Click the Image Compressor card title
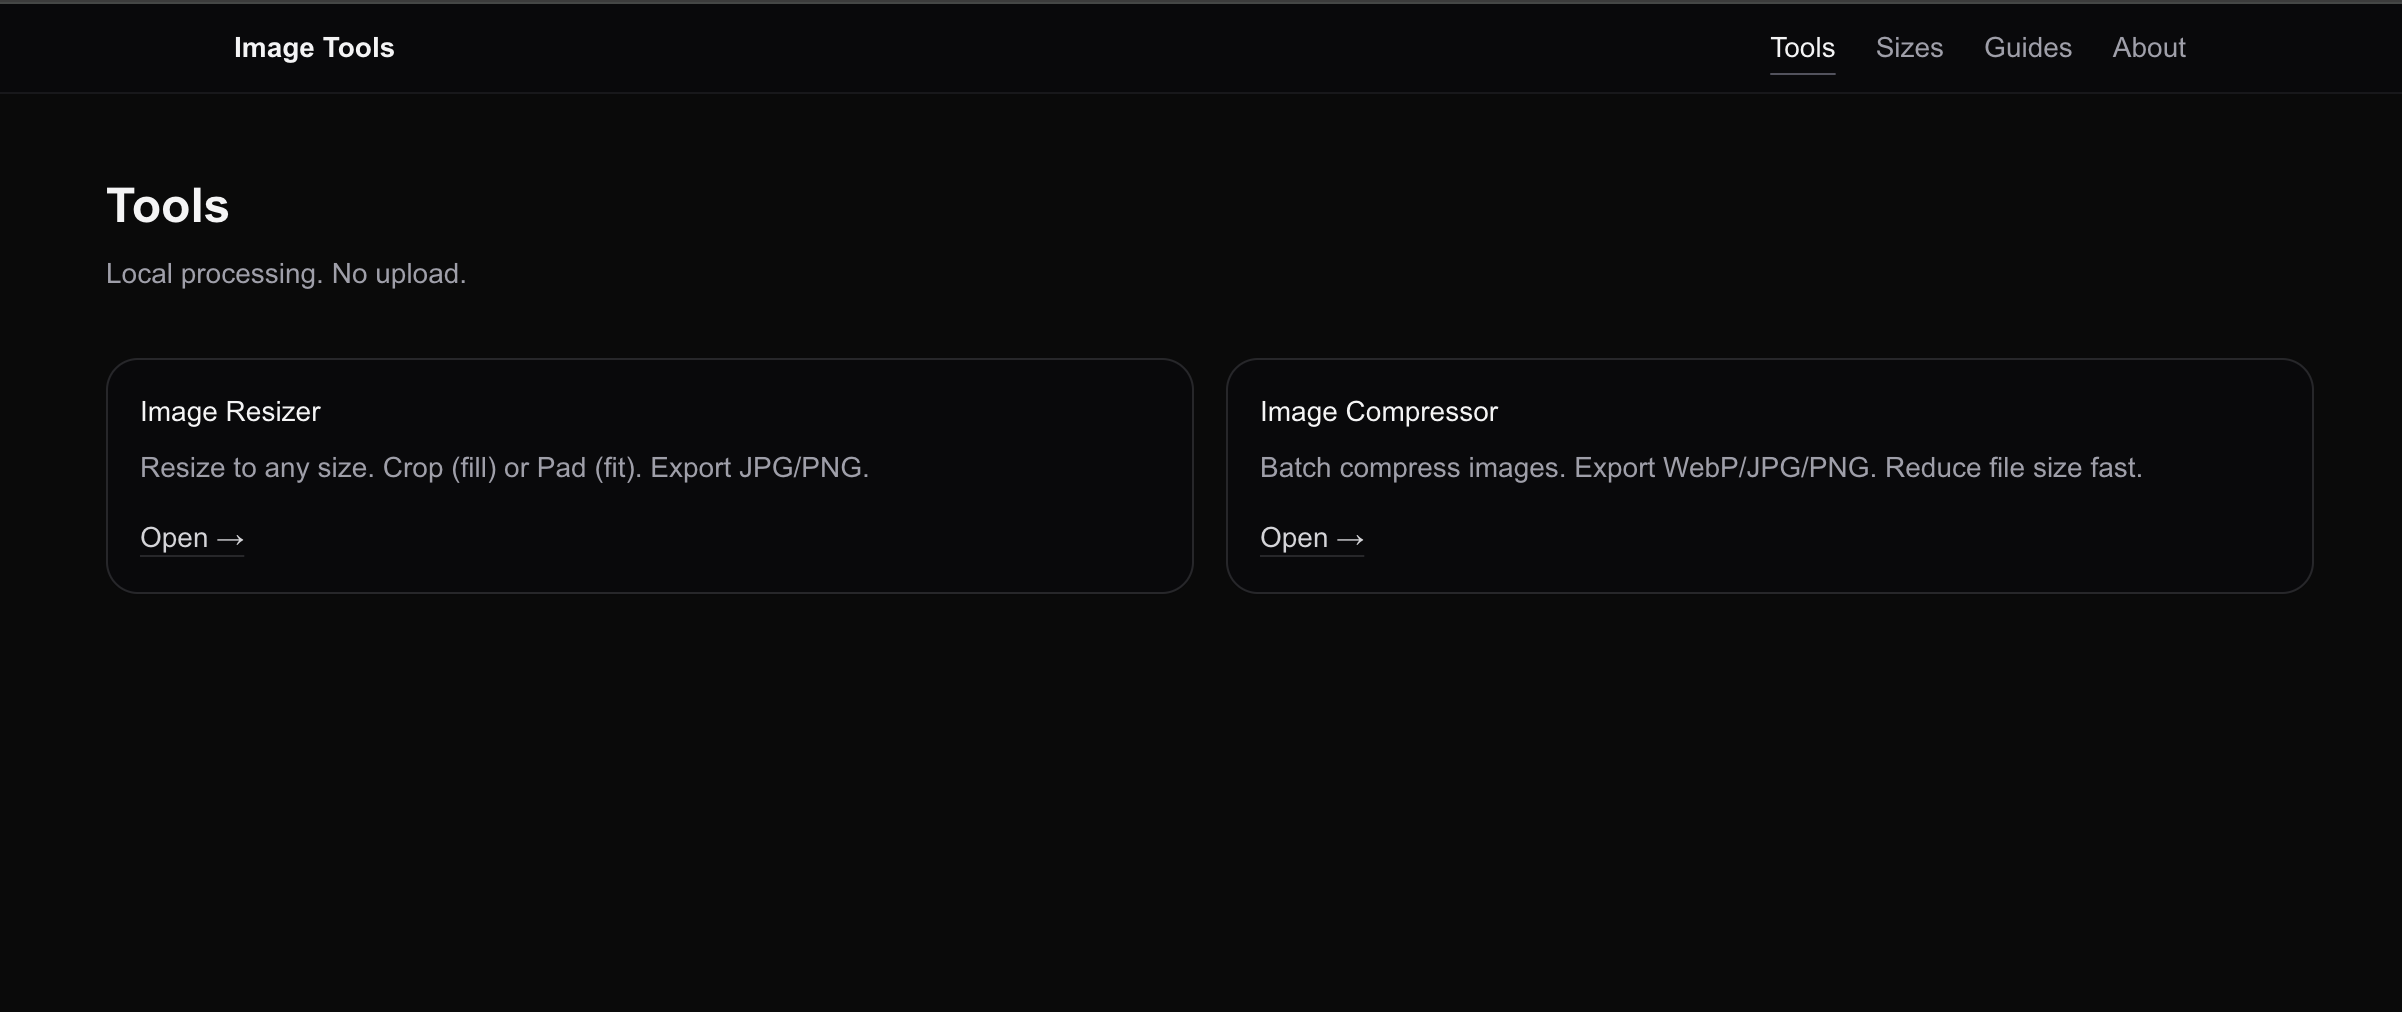Image resolution: width=2402 pixels, height=1012 pixels. tap(1378, 411)
